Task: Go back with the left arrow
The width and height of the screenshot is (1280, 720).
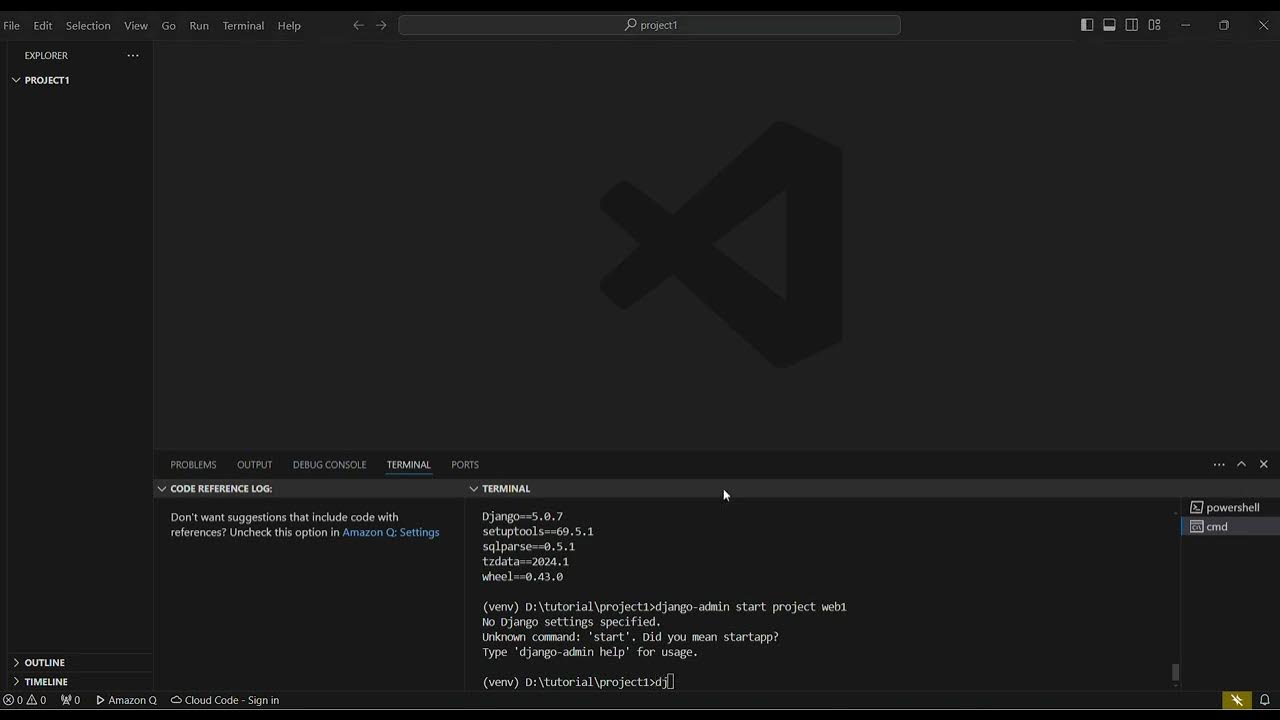Action: (x=358, y=25)
